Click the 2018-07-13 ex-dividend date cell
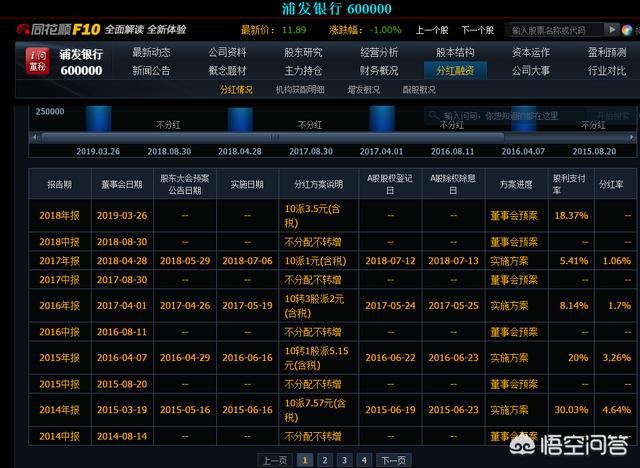This screenshot has width=640, height=468. 453,261
